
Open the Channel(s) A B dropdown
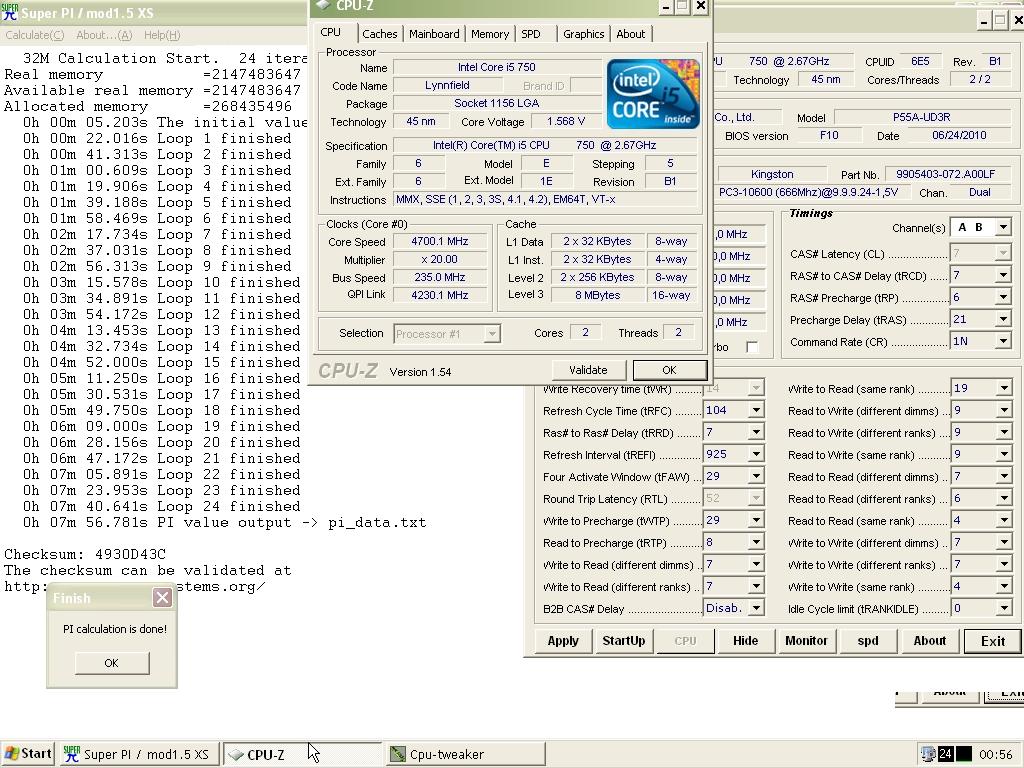1003,227
